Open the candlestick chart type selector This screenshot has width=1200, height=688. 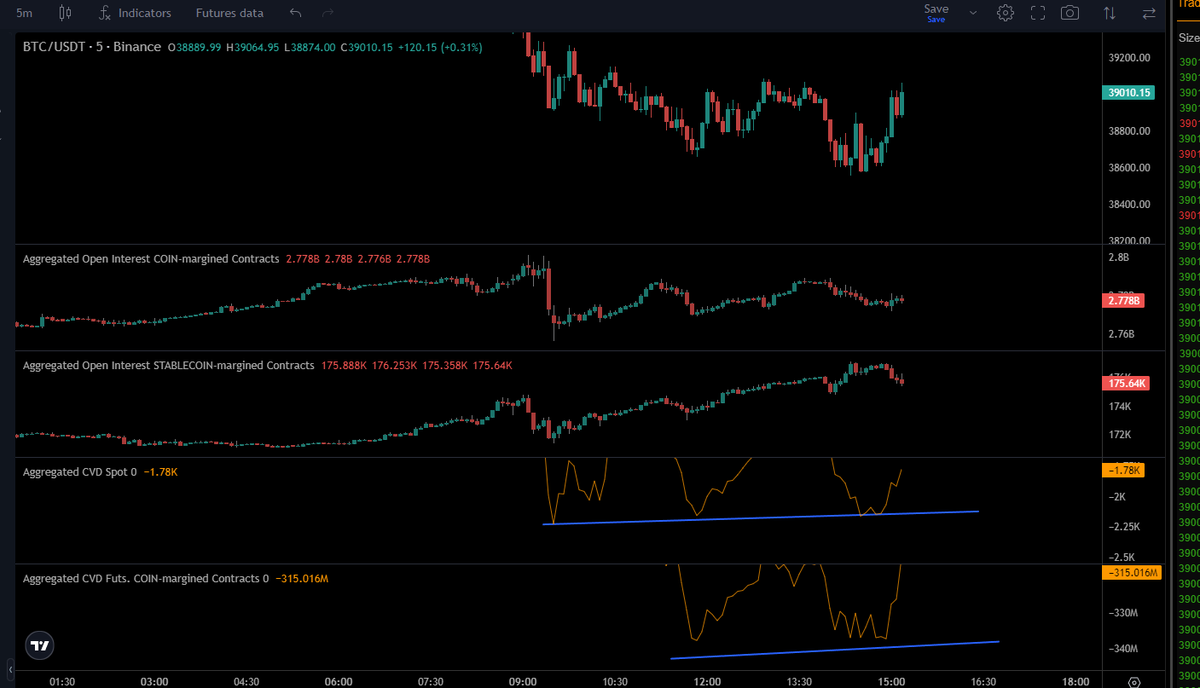point(66,13)
